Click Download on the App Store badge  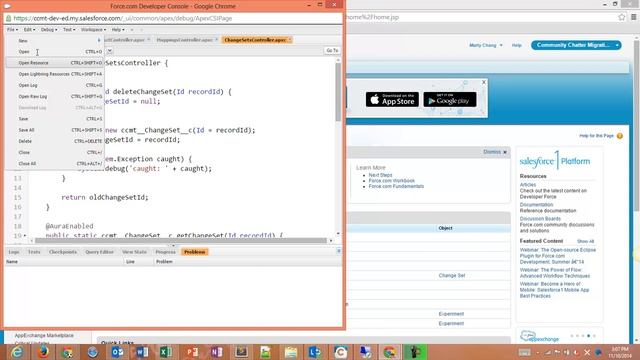392,99
